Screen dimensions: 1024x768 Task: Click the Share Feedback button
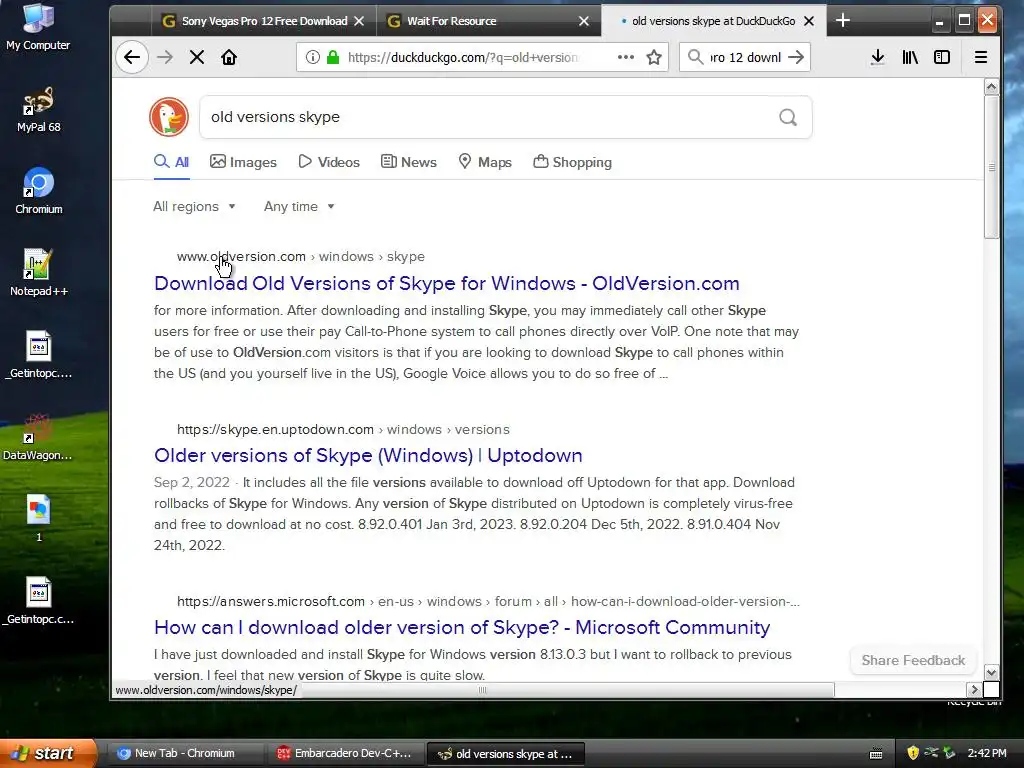(913, 660)
